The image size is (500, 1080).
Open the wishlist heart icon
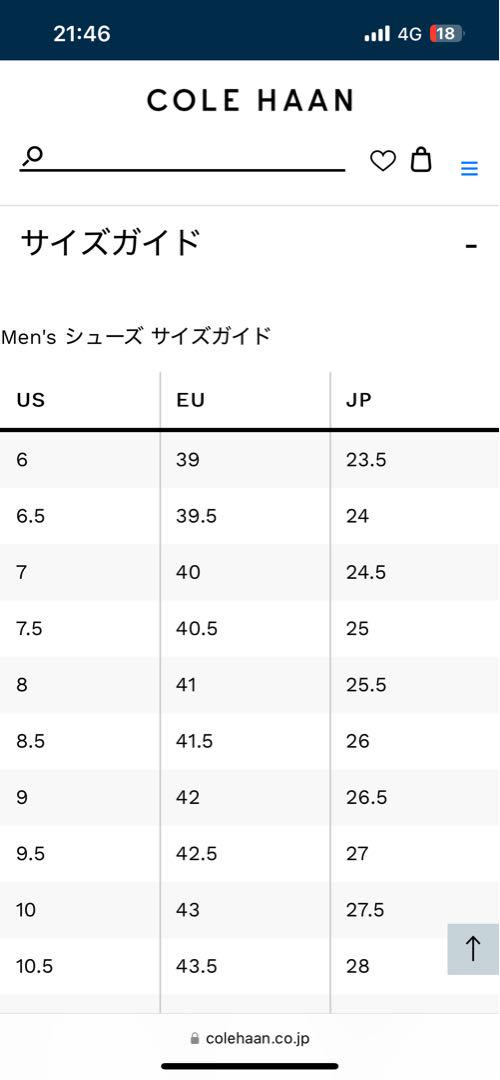click(383, 161)
